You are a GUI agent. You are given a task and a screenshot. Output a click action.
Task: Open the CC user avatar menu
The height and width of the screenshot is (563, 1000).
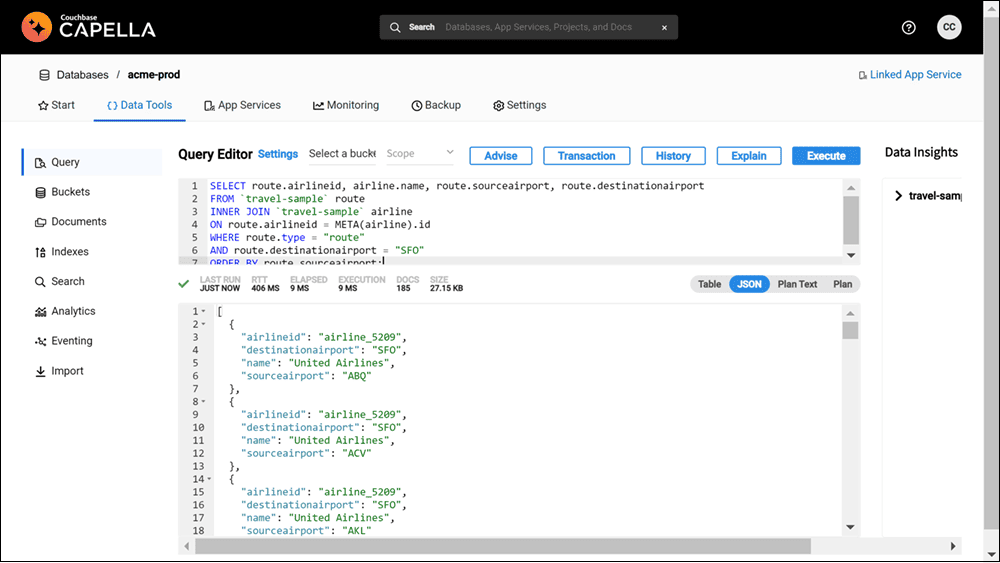click(x=949, y=27)
